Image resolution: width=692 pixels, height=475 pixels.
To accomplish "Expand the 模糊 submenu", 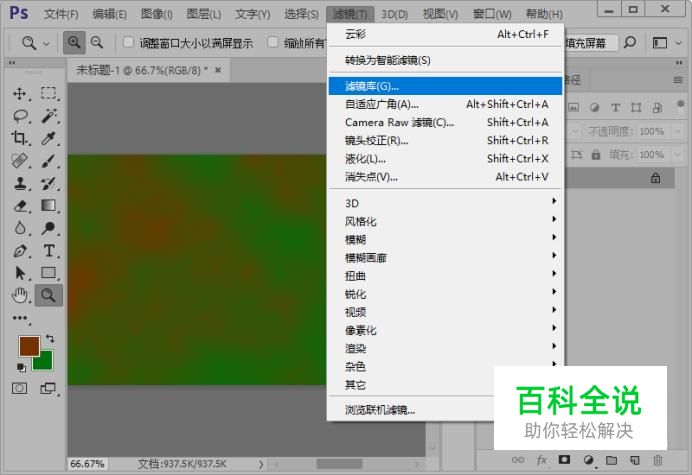I will click(446, 239).
